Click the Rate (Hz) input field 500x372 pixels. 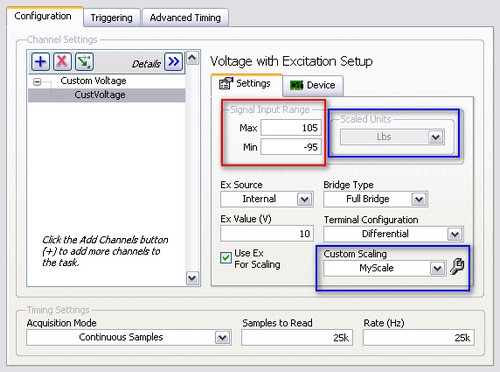pyautogui.click(x=418, y=338)
